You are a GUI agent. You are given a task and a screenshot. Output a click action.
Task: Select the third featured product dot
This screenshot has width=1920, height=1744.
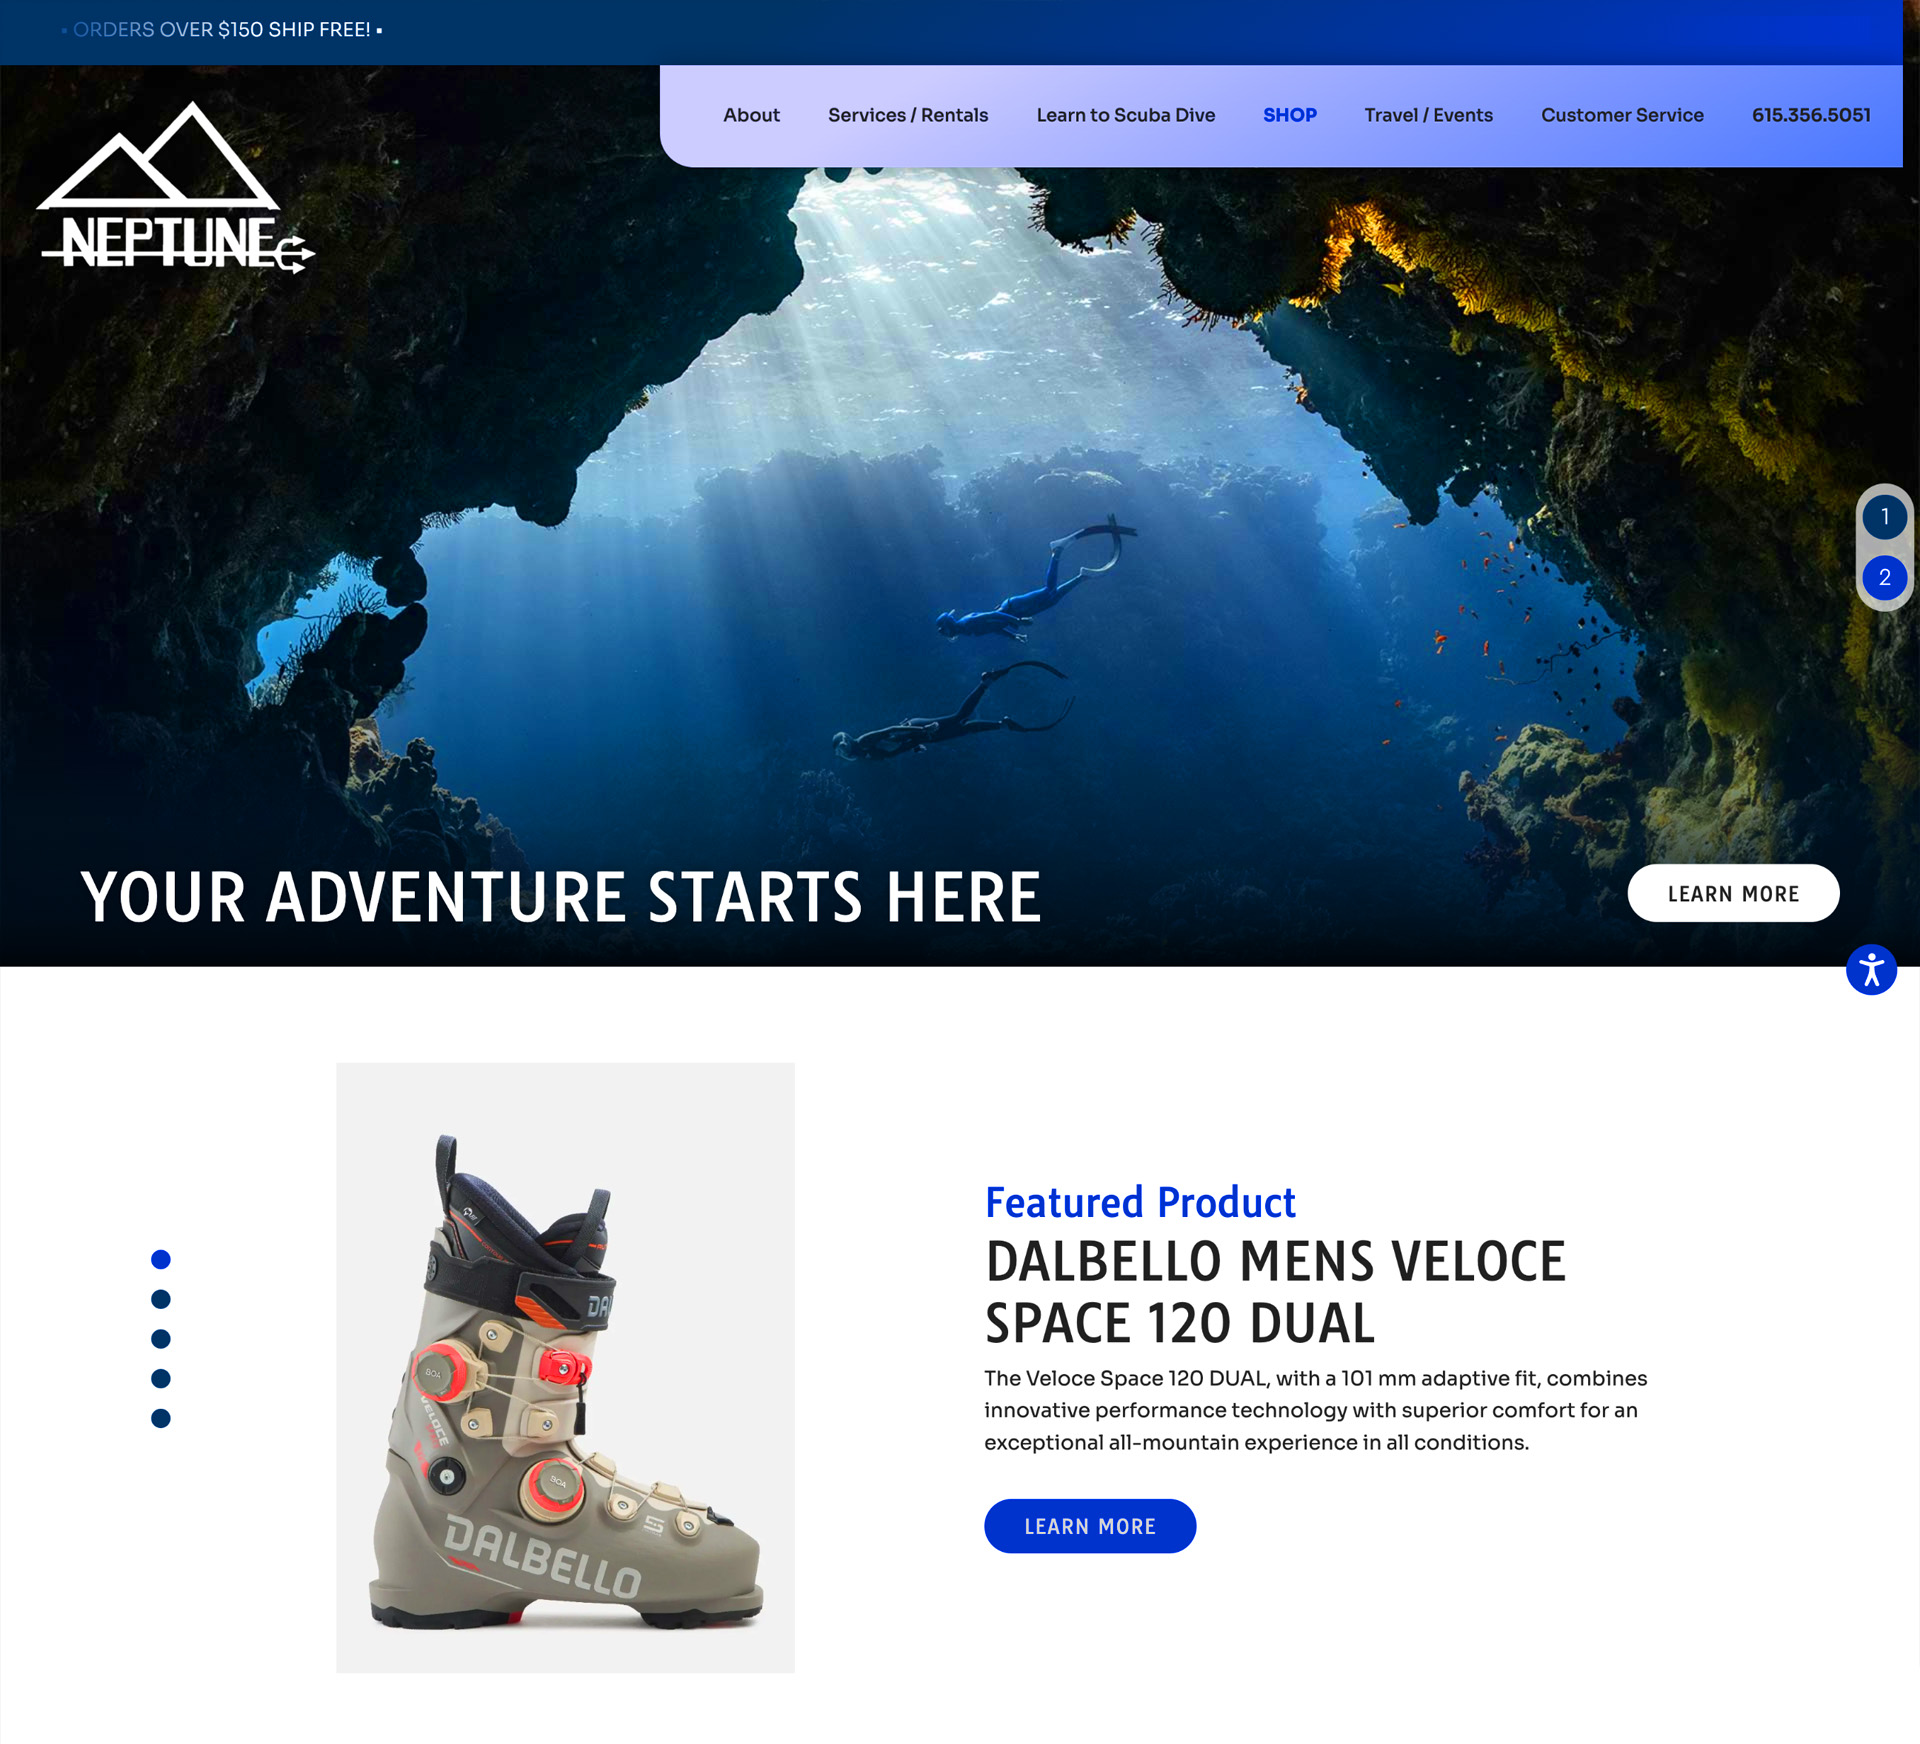click(161, 1339)
